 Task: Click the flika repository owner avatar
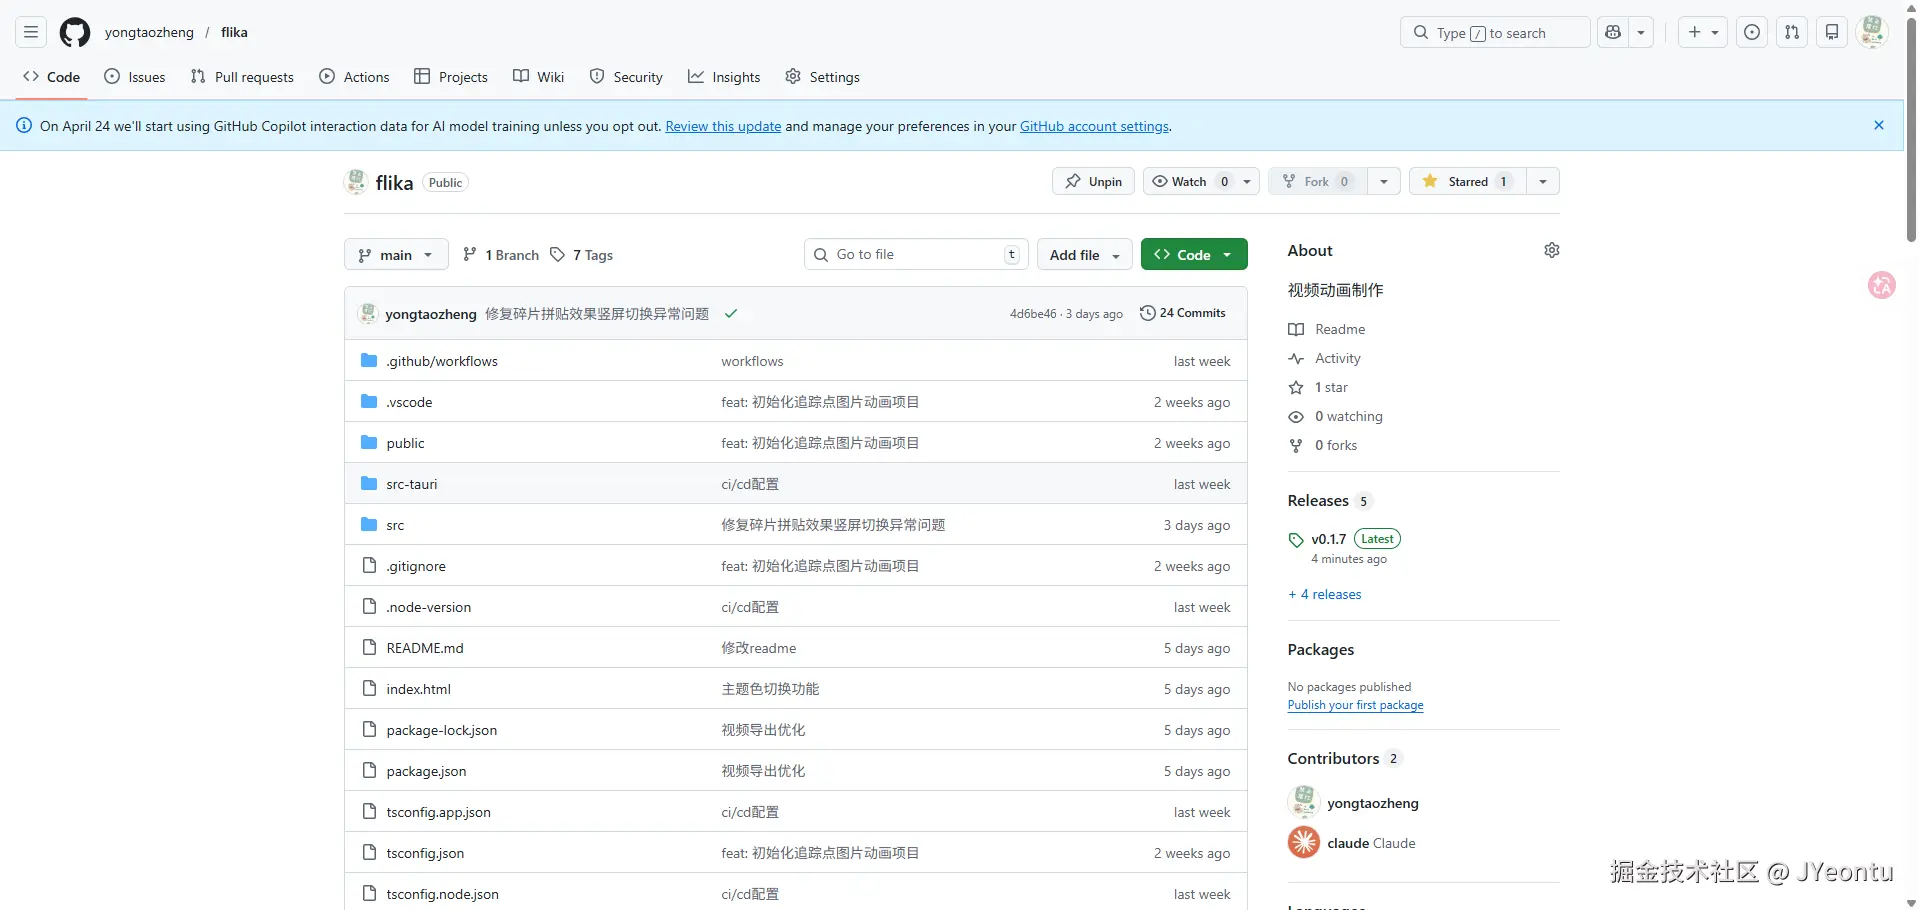356,182
